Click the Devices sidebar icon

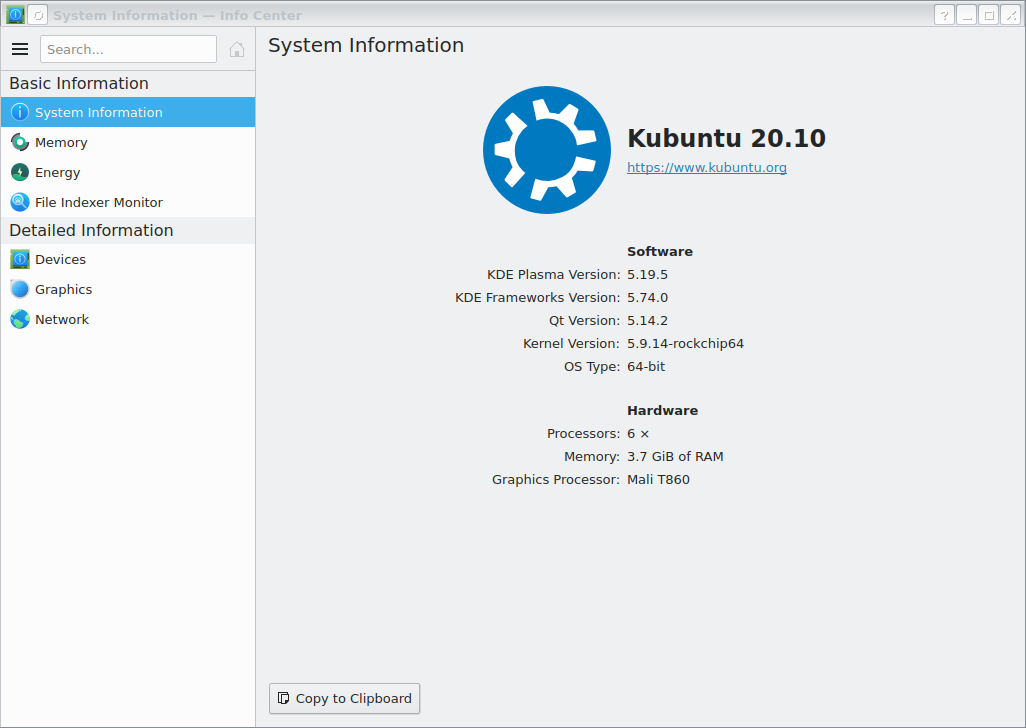(20, 259)
